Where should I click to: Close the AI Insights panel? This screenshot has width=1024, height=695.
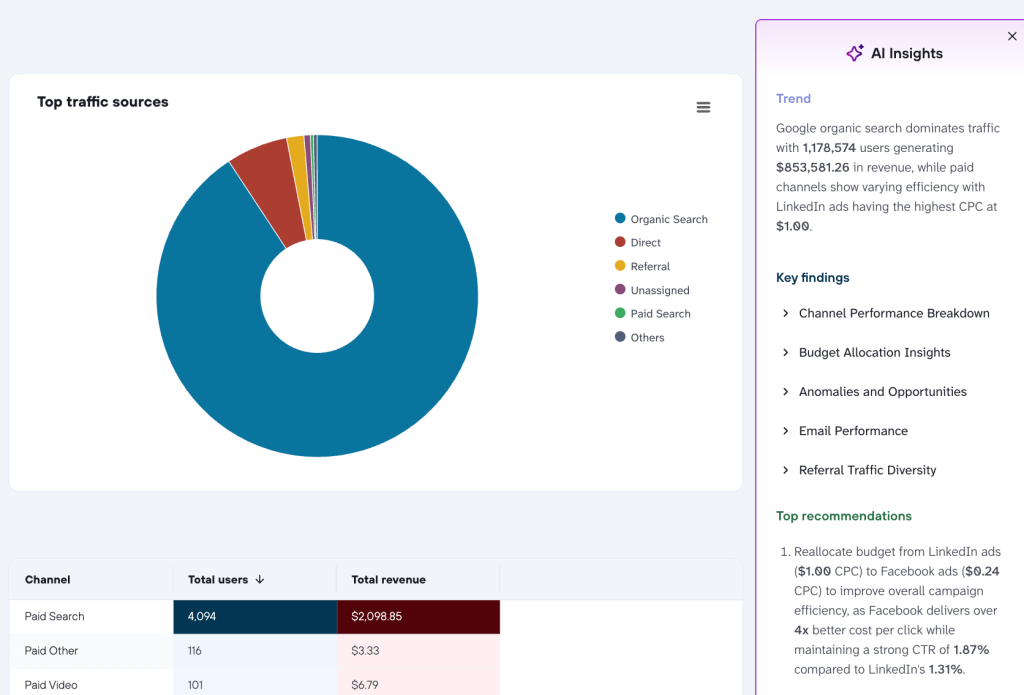(1012, 37)
